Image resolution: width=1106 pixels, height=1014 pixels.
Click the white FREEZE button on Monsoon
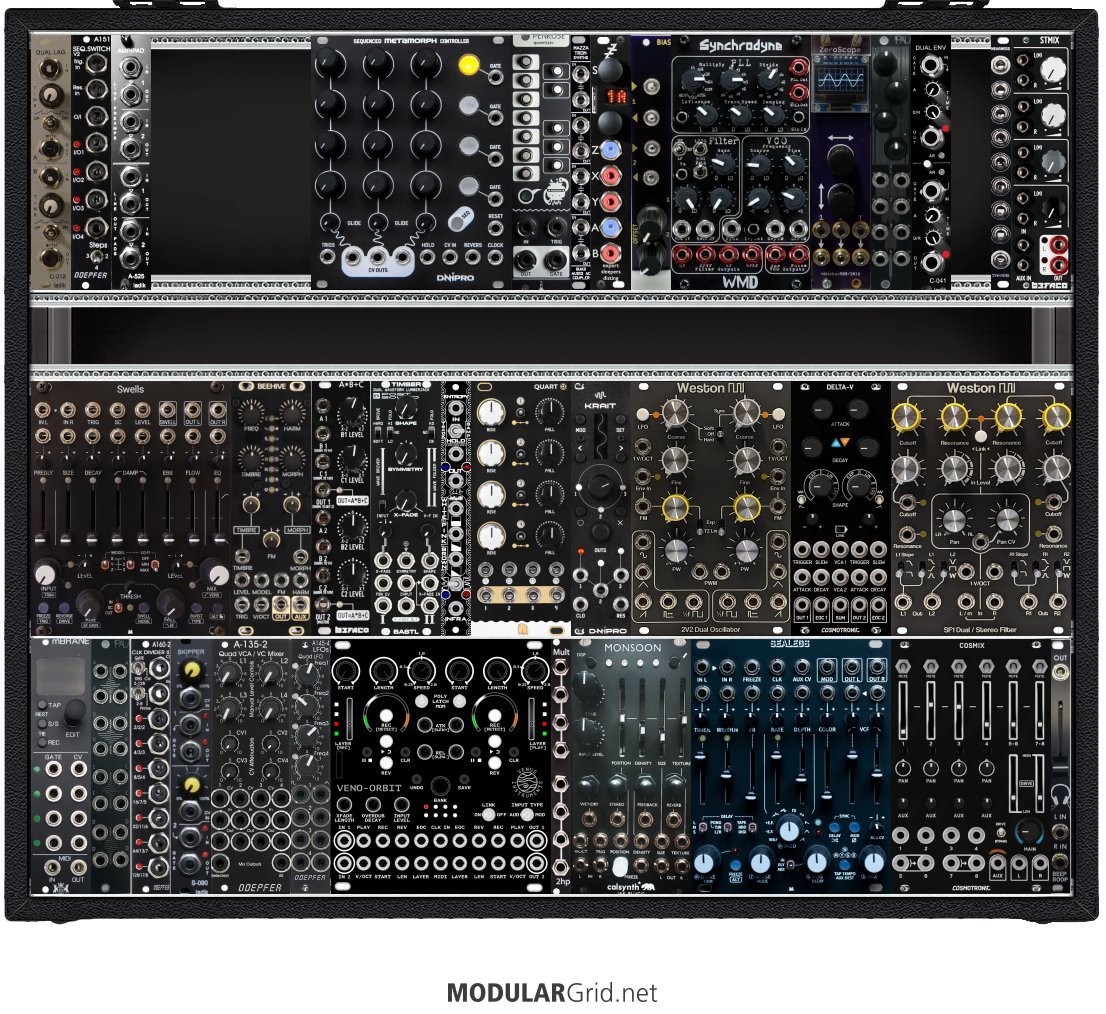[621, 865]
